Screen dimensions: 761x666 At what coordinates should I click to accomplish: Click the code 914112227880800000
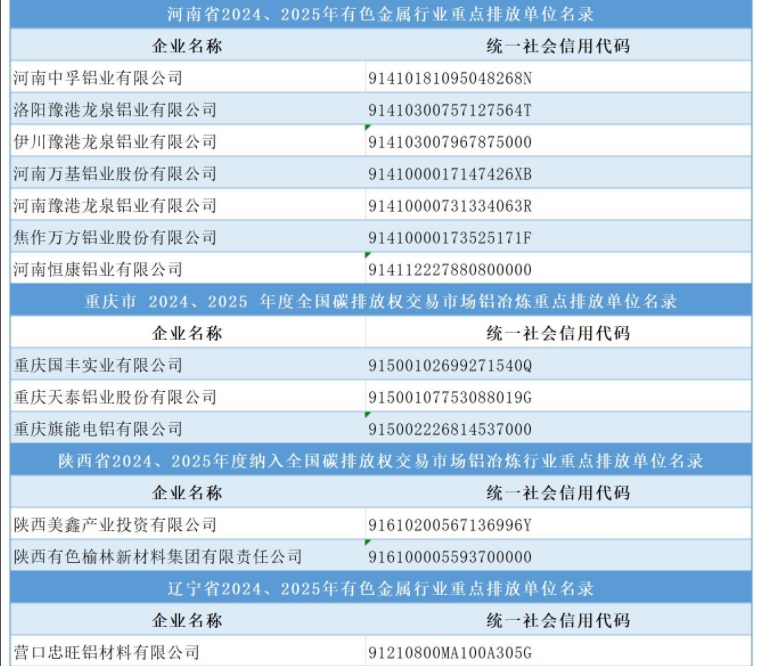[x=449, y=270]
